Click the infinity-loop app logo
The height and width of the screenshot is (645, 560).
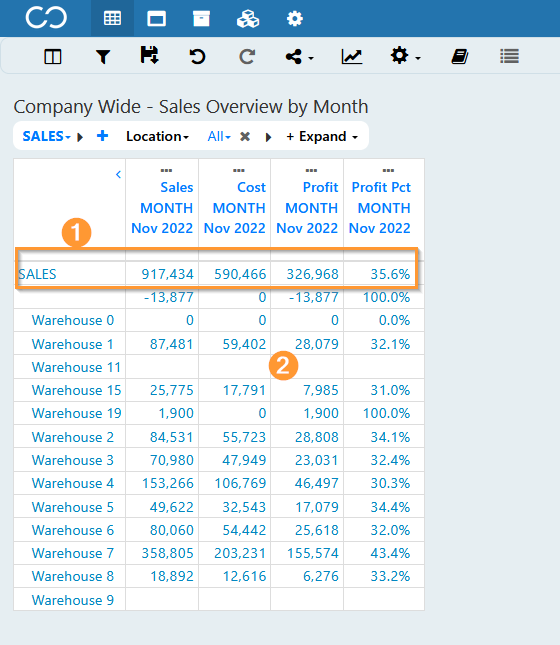pyautogui.click(x=46, y=18)
